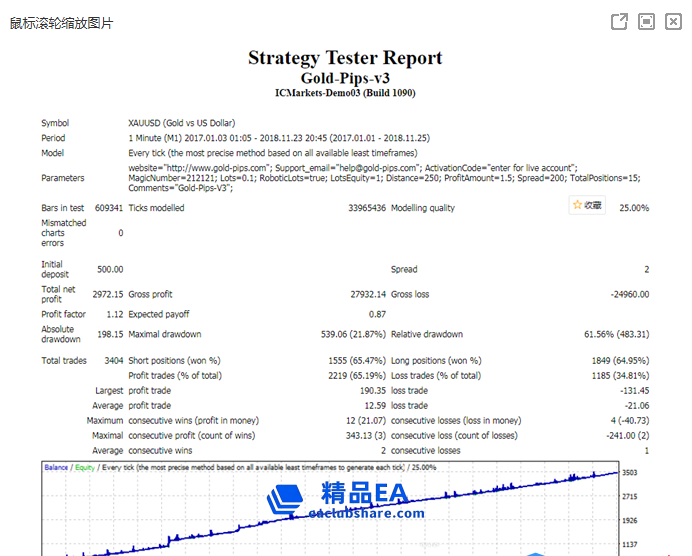
Task: Open image in new window icon
Action: [x=619, y=22]
